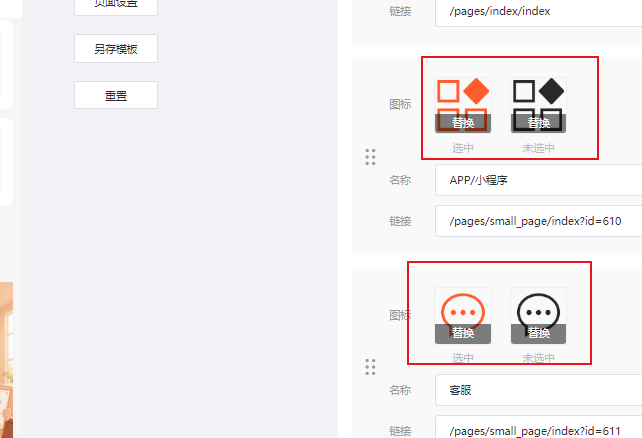Replace the unselected black chat bubble icon

[538, 333]
